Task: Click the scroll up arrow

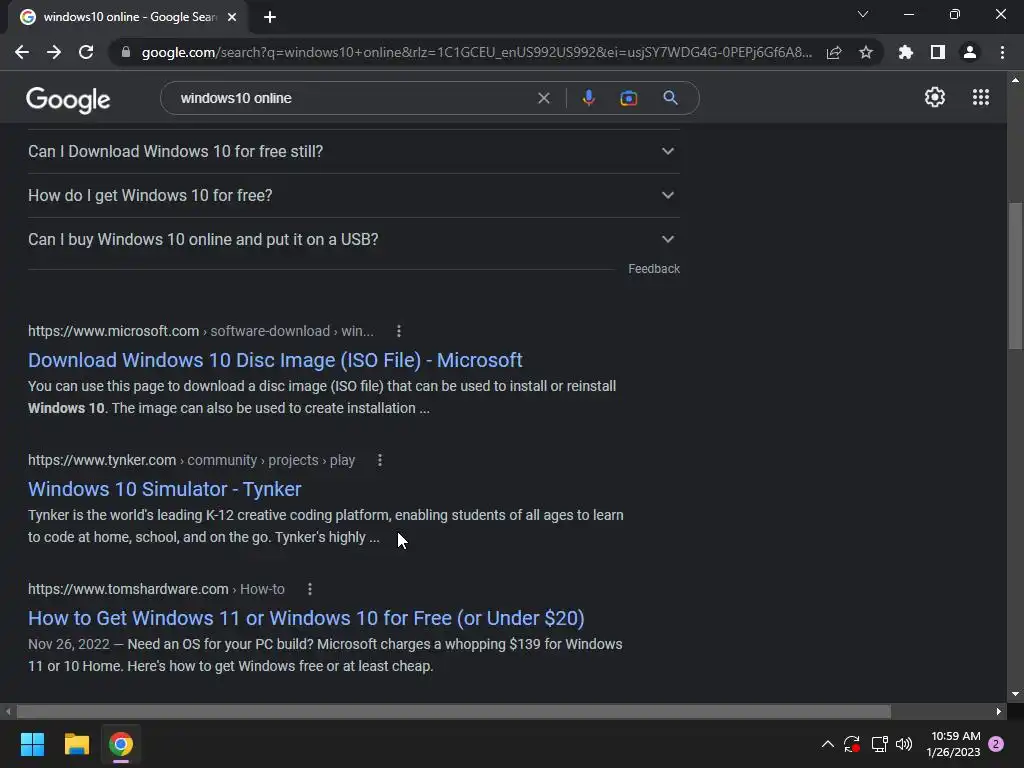Action: [1015, 80]
